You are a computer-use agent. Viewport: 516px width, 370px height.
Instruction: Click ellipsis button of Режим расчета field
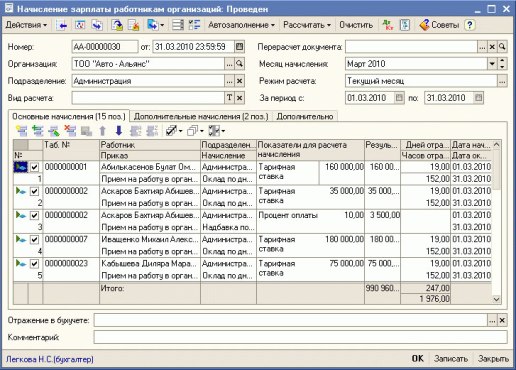pyautogui.click(x=502, y=81)
